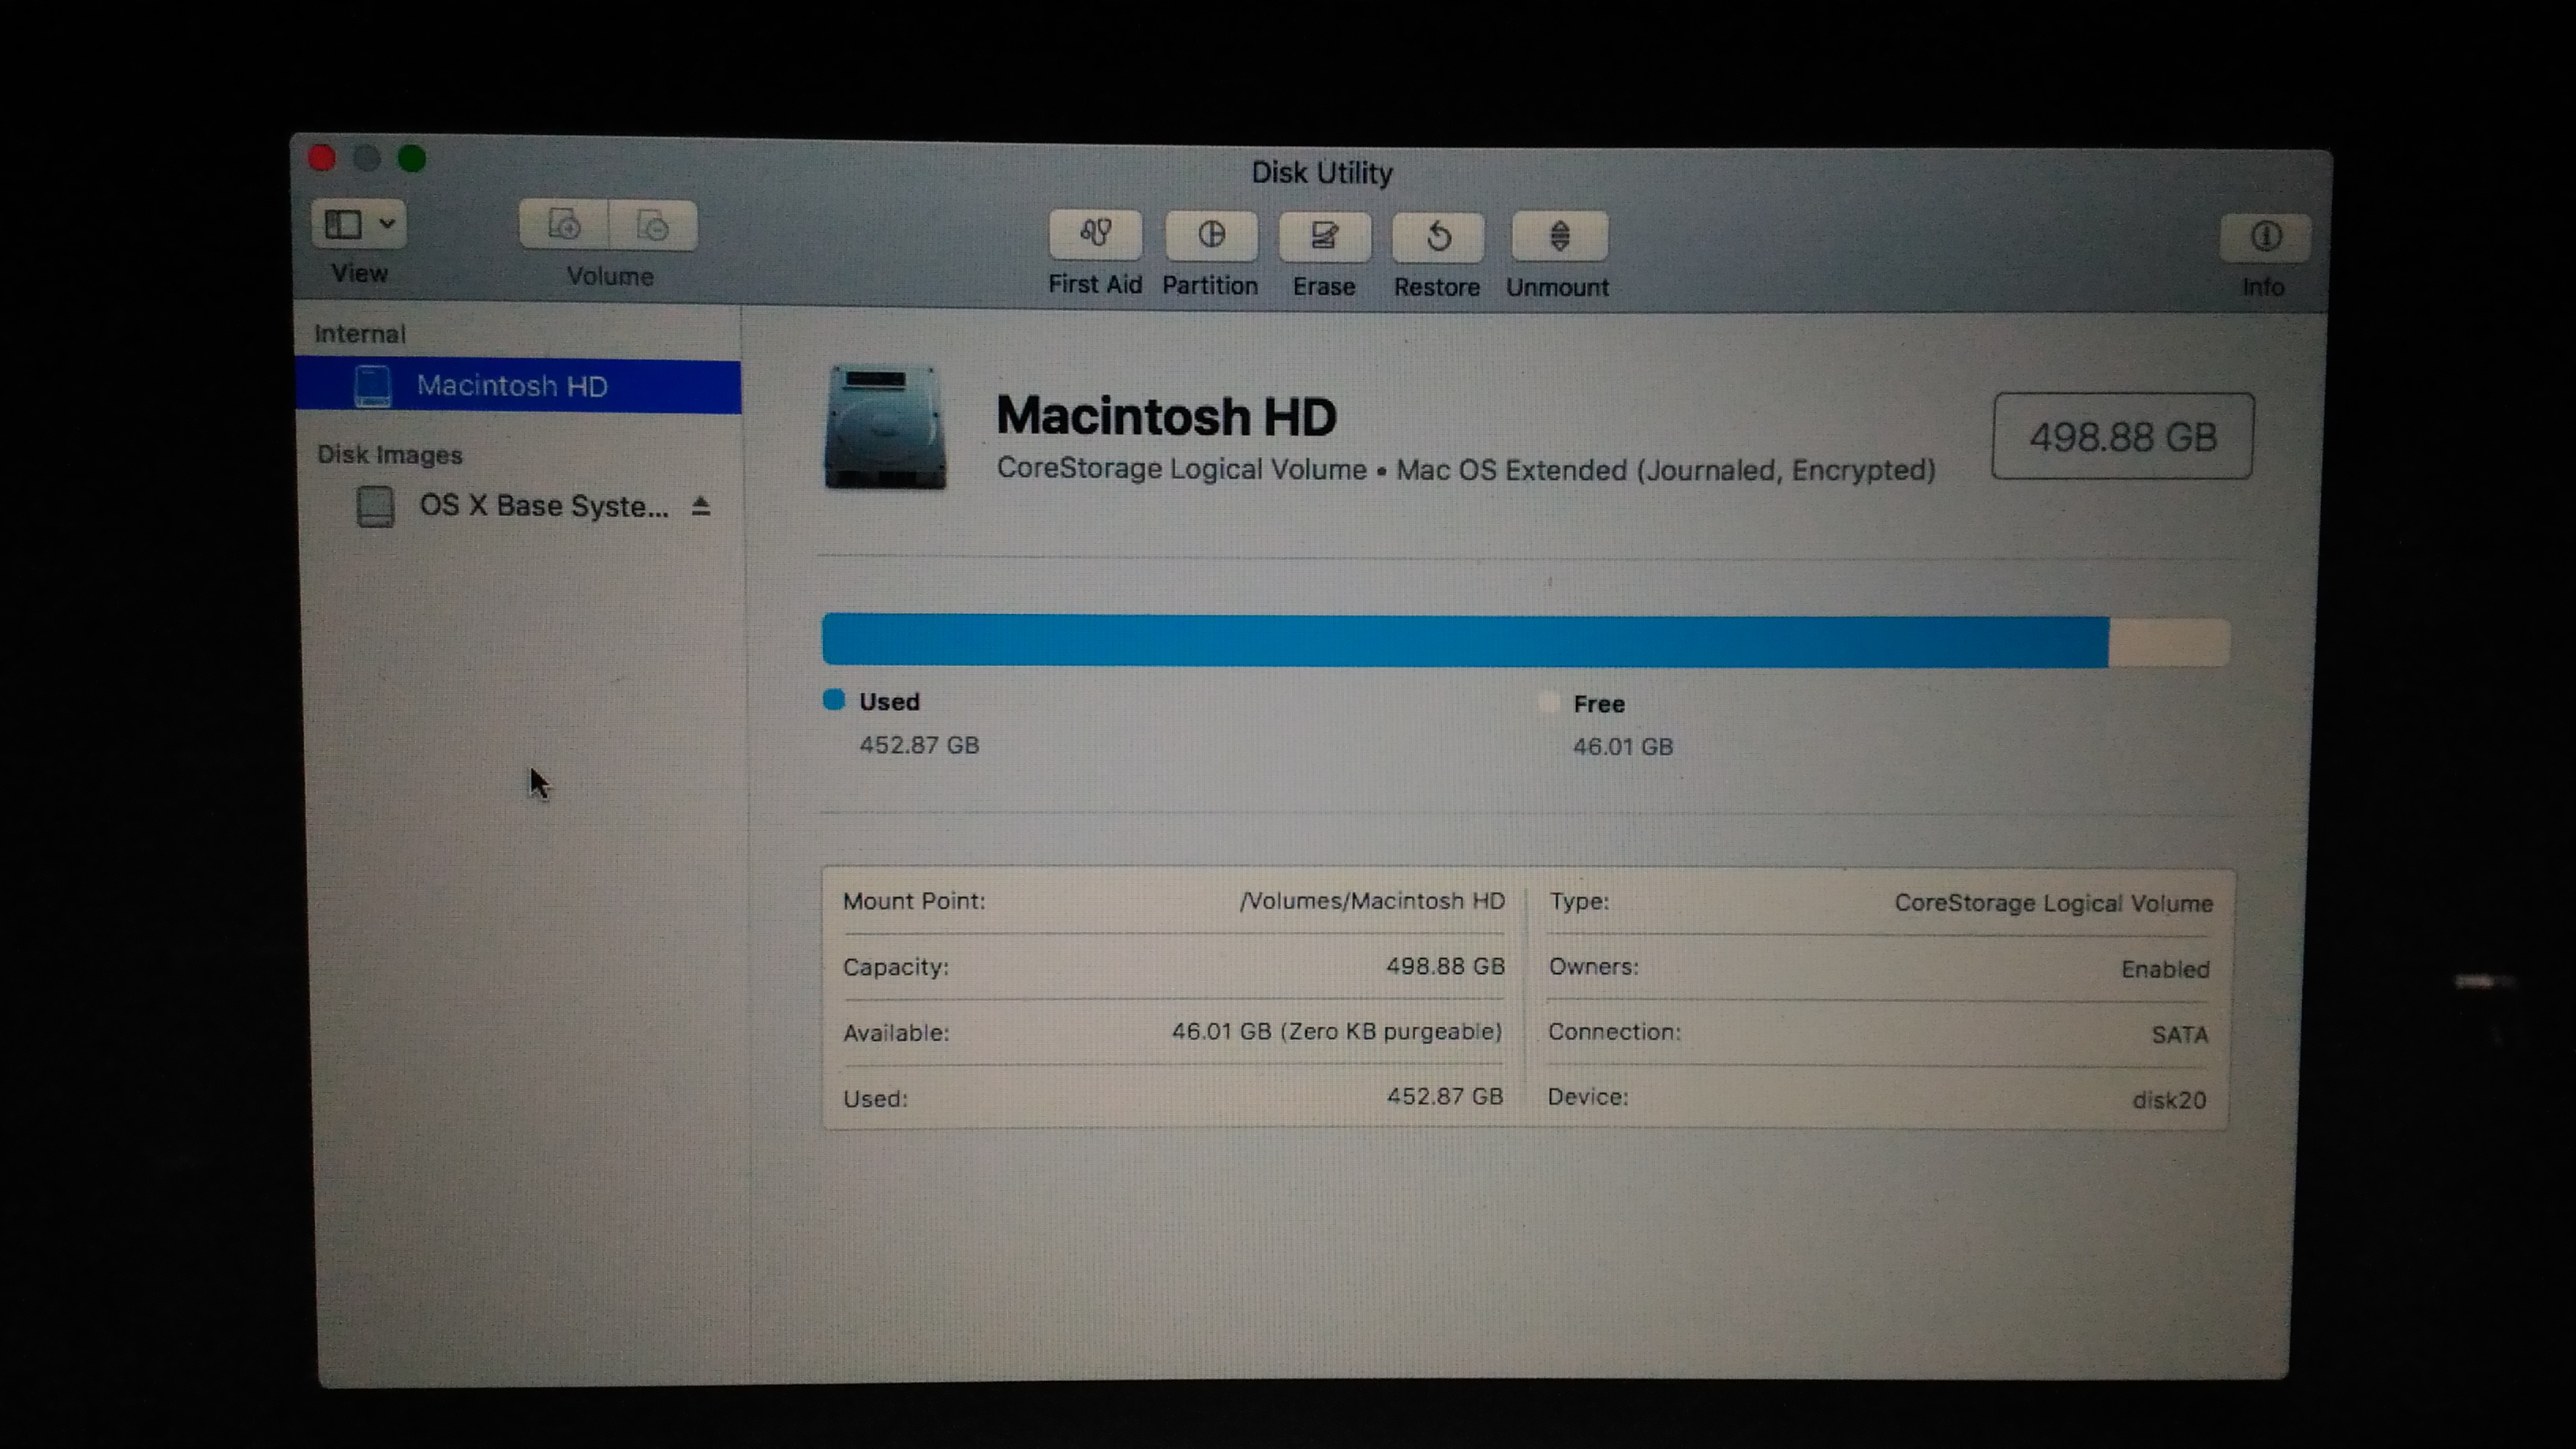2576x1449 pixels.
Task: Open the Info panel icon
Action: coord(2265,237)
